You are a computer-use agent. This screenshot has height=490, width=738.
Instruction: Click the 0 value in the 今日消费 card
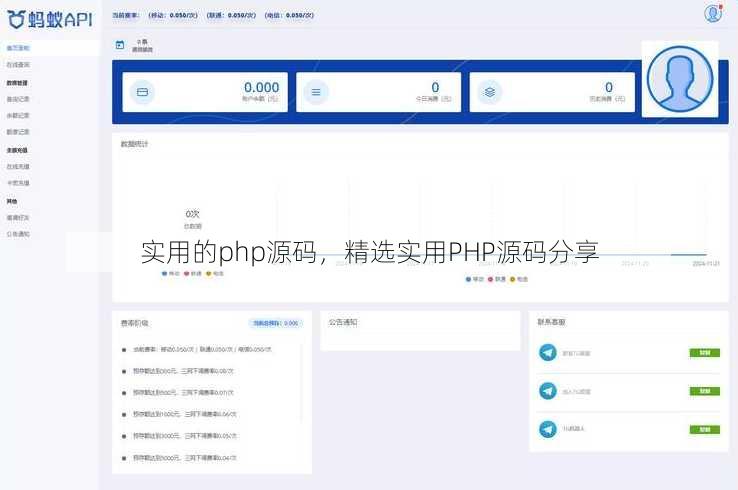435,87
